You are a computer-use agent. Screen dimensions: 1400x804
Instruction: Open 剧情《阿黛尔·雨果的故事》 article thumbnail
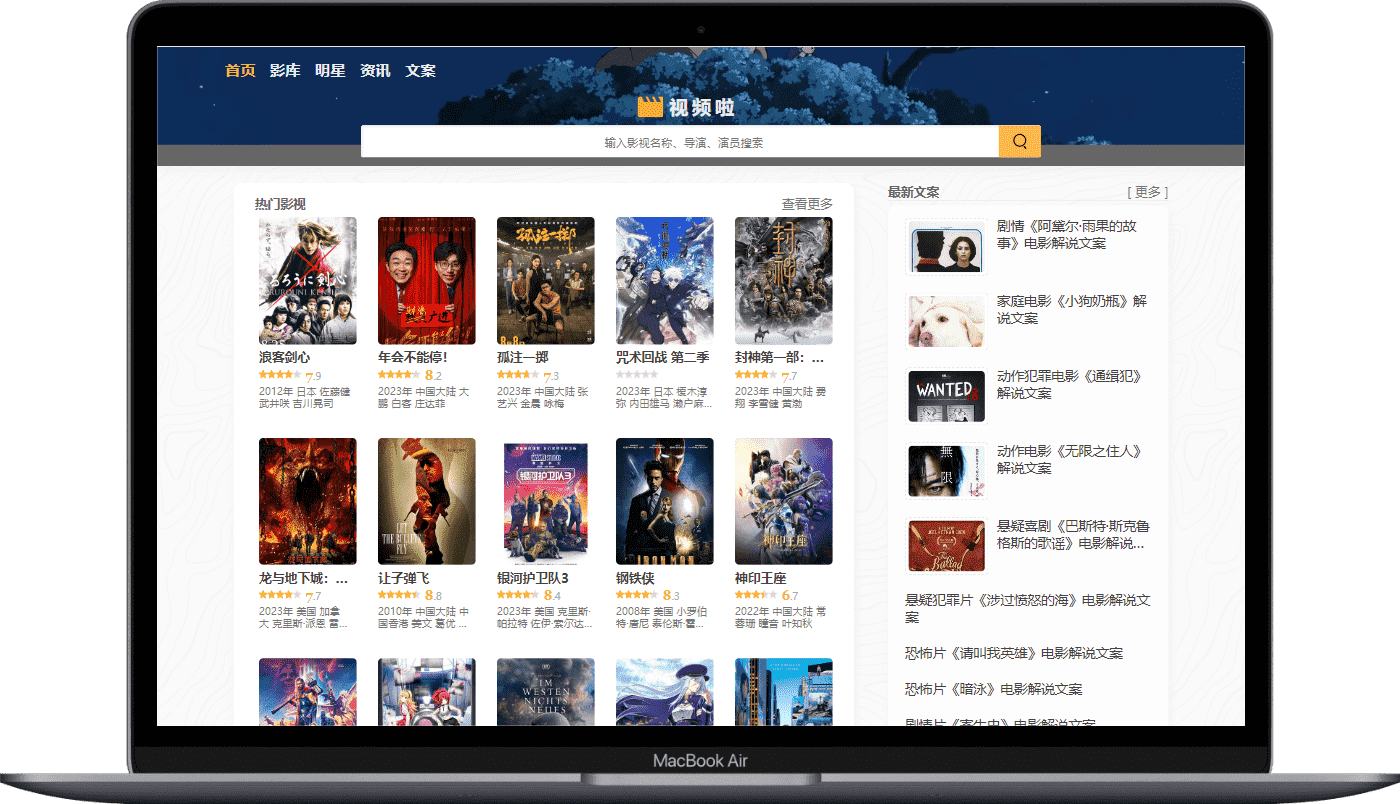946,246
